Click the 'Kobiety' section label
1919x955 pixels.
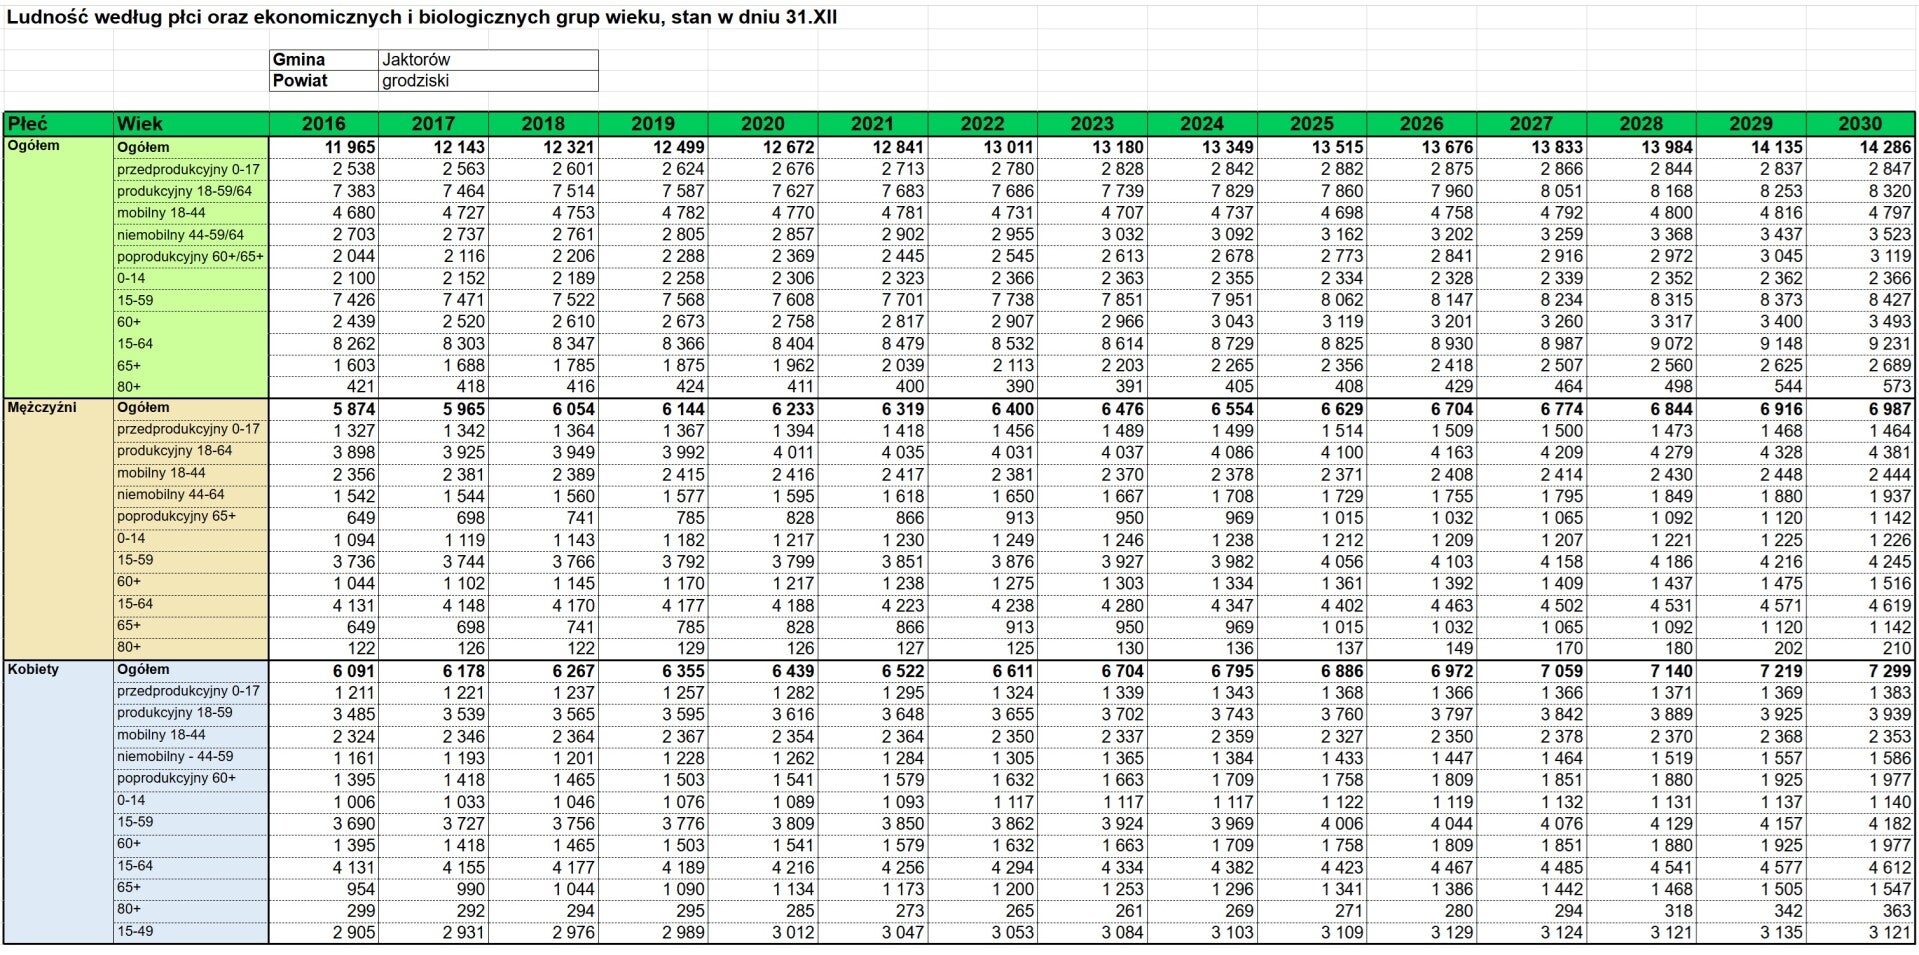point(33,670)
